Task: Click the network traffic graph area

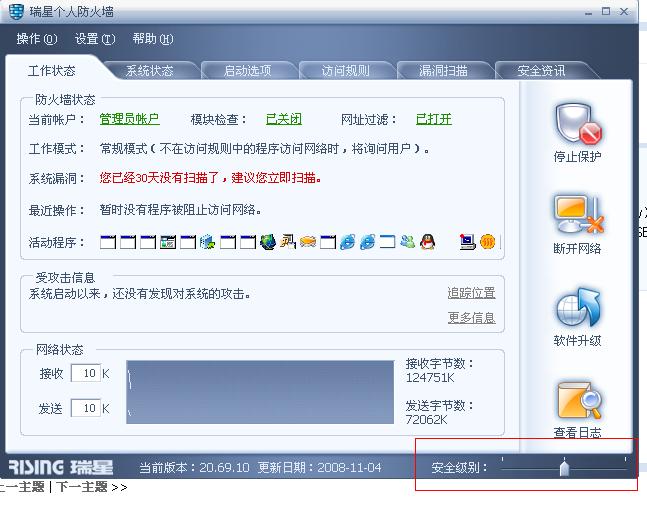Action: [x=260, y=392]
